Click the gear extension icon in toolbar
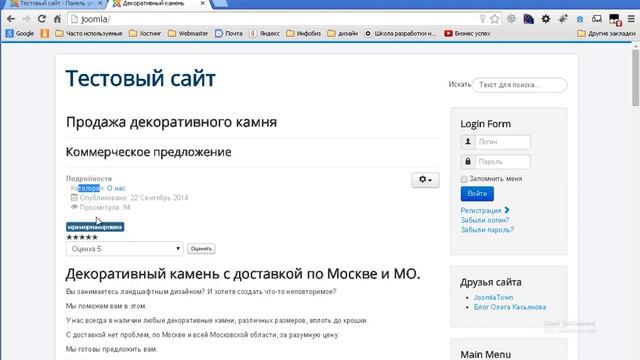Screen dimensions: 640x360 pyautogui.click(x=546, y=19)
